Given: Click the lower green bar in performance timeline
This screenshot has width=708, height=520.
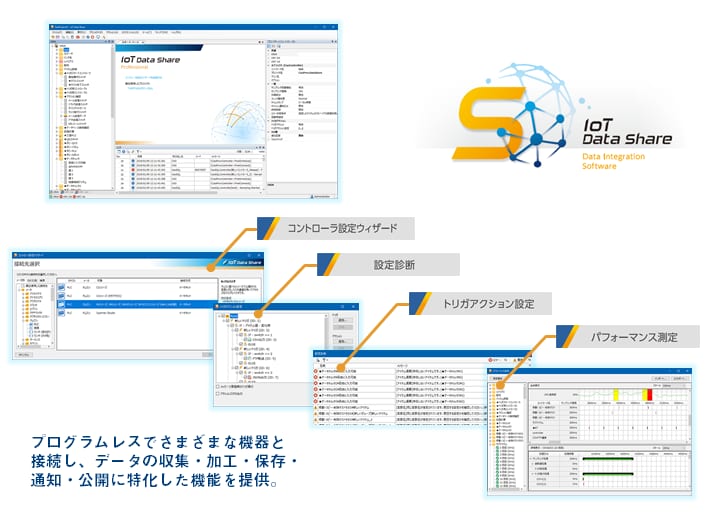Looking at the screenshot, I should [x=608, y=474].
